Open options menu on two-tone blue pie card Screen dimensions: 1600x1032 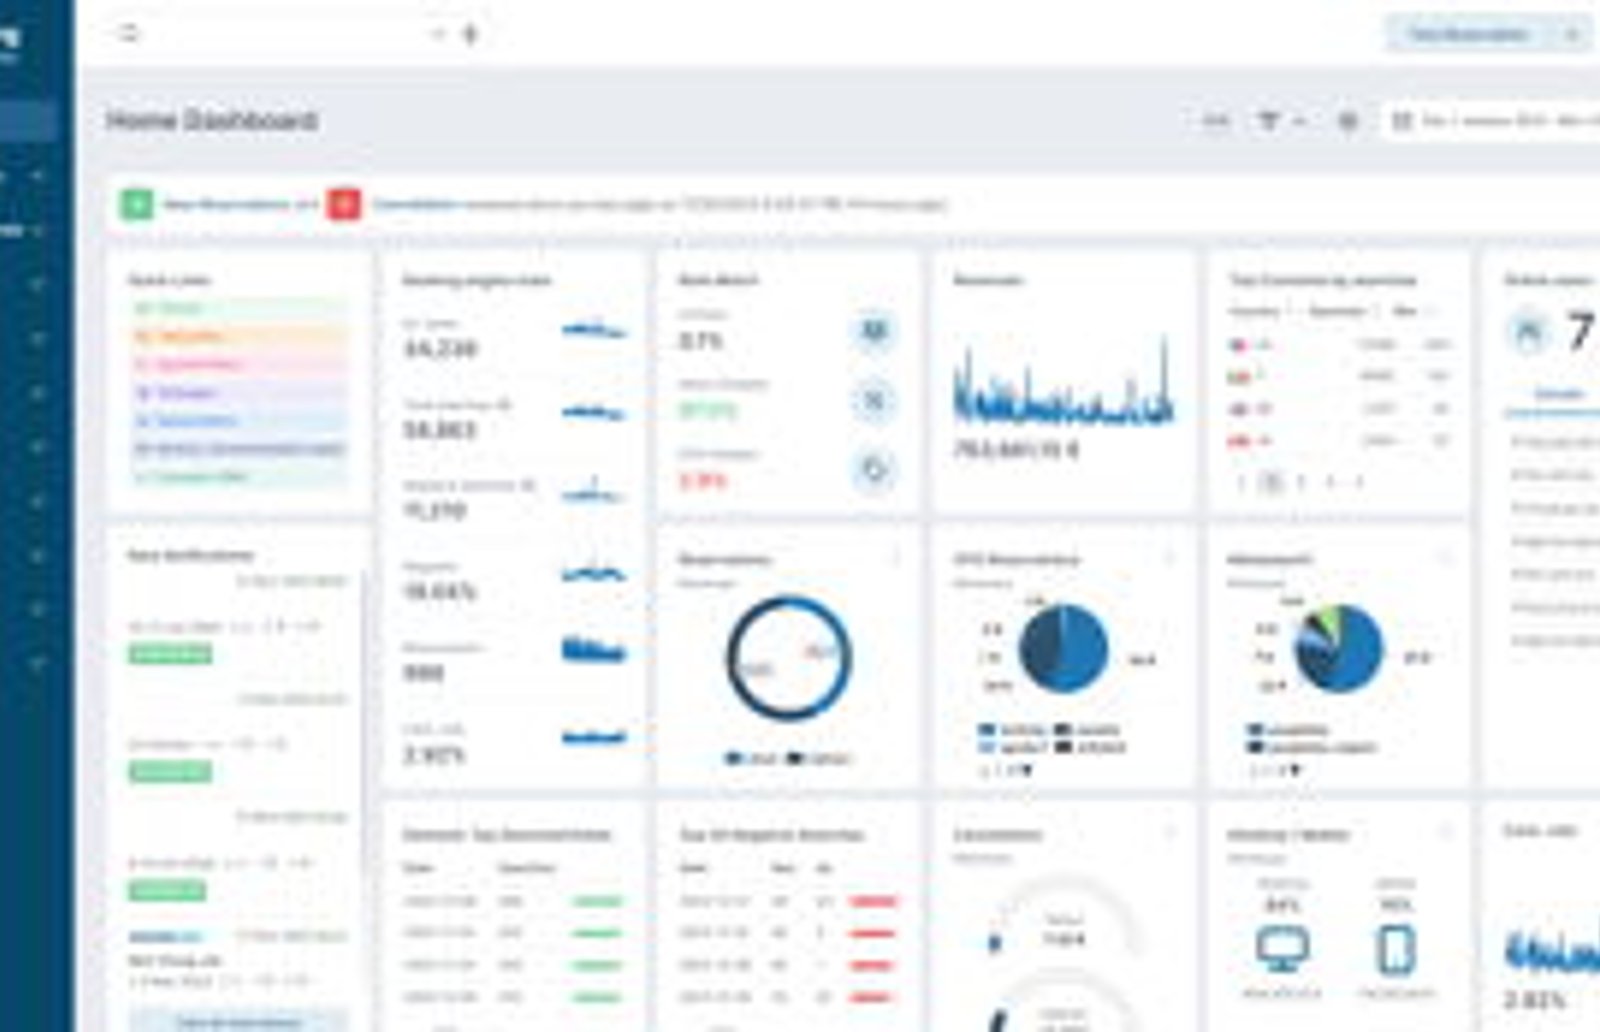1171,558
